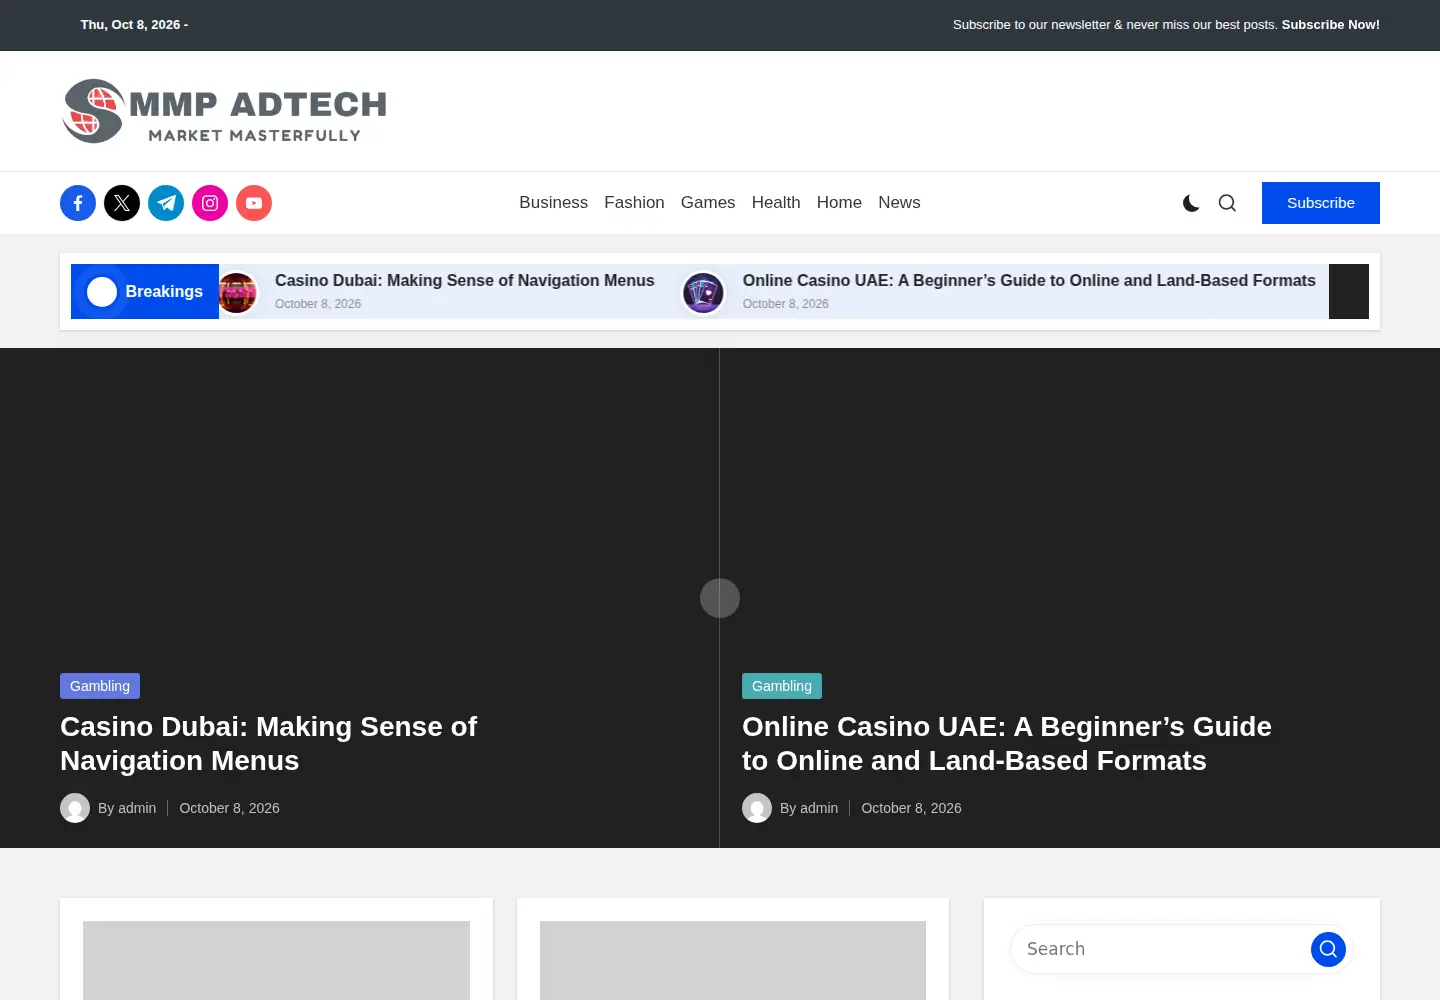The image size is (1440, 1000).
Task: Follow the Subscribe Now! link in top bar
Action: point(1330,25)
